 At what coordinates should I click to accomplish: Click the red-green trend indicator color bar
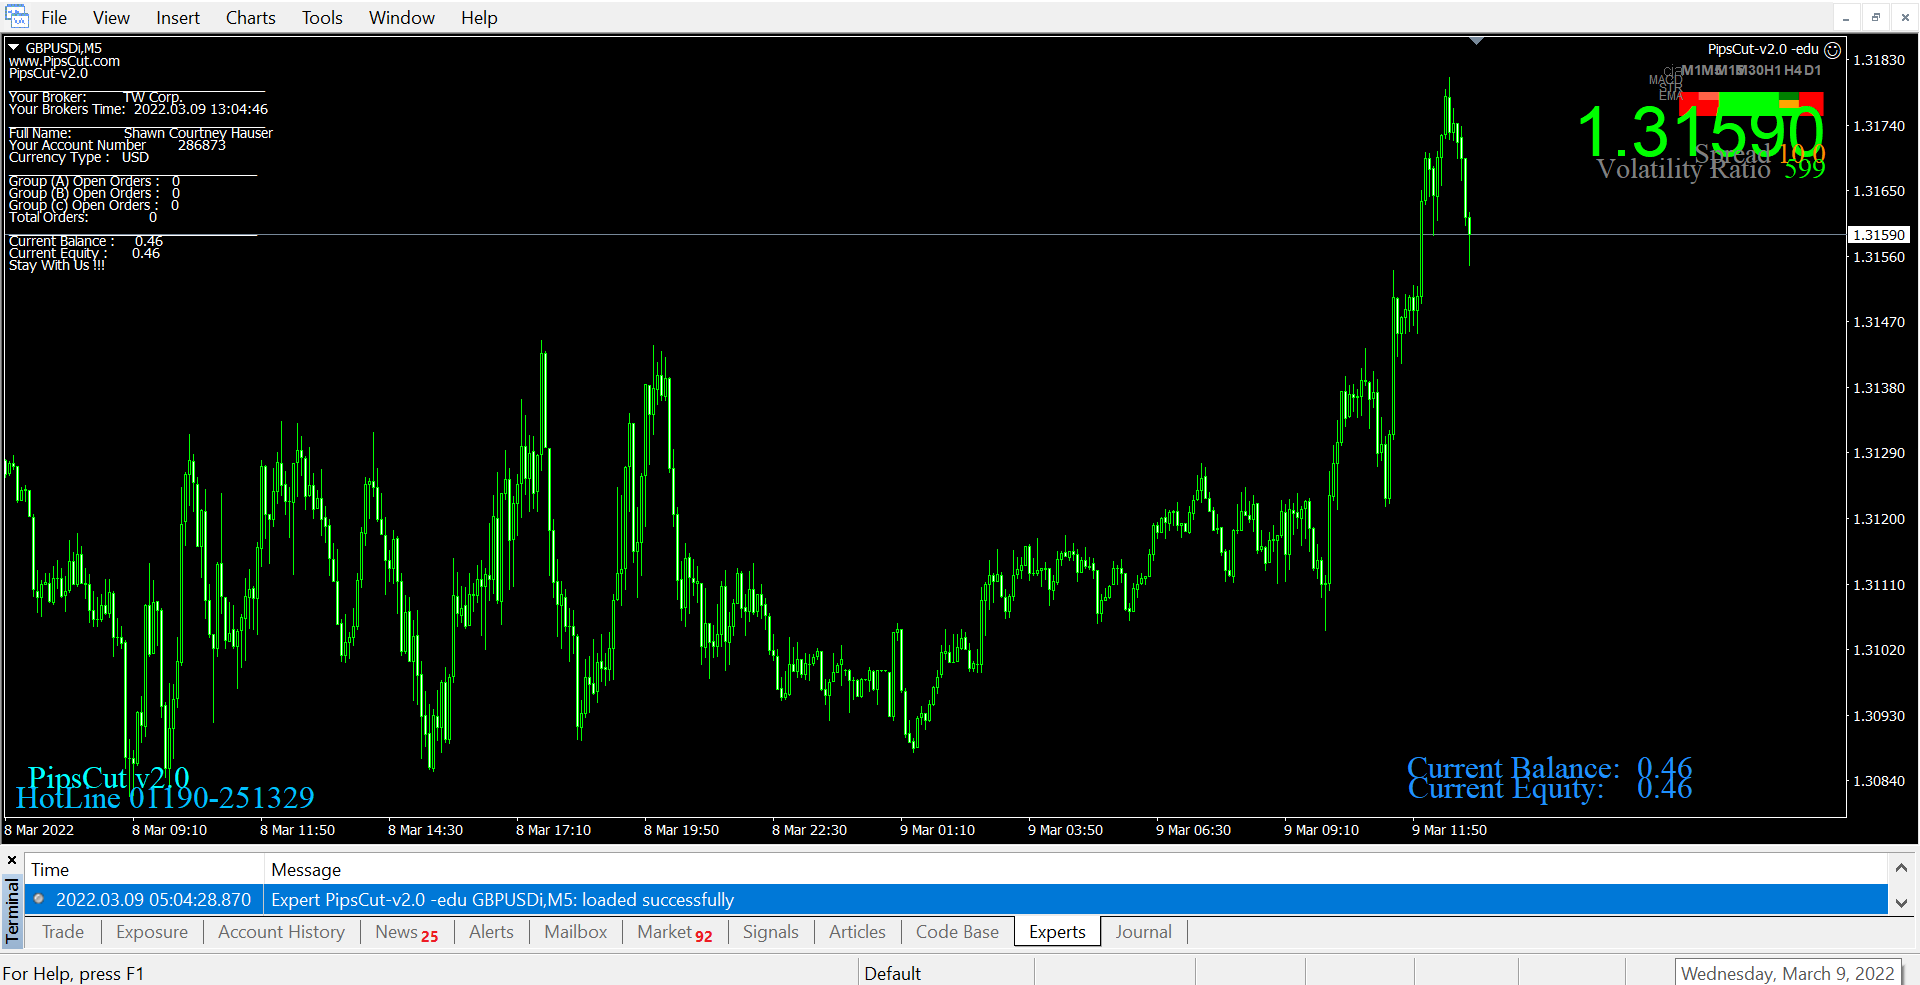click(x=1751, y=102)
